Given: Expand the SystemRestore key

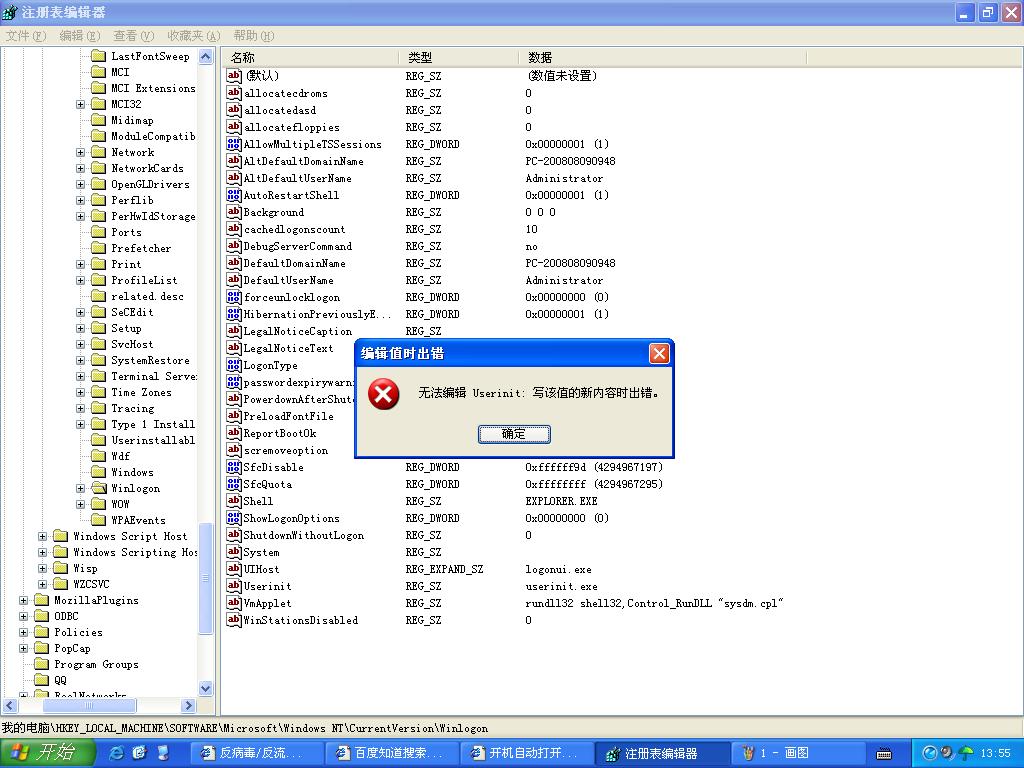Looking at the screenshot, I should click(x=80, y=360).
